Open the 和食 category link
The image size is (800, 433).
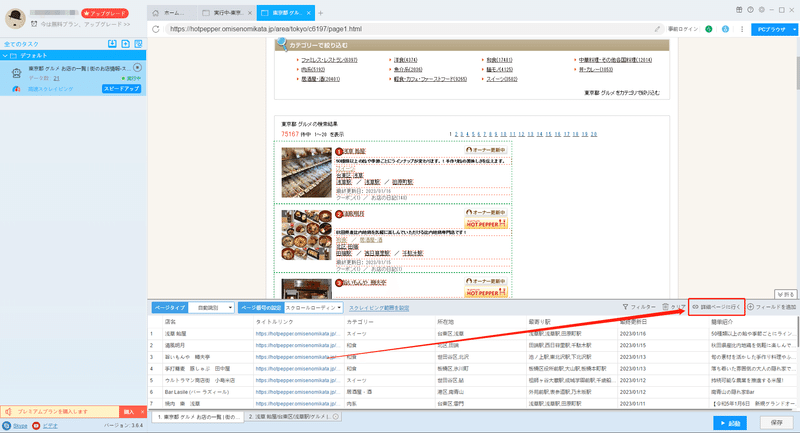point(499,60)
